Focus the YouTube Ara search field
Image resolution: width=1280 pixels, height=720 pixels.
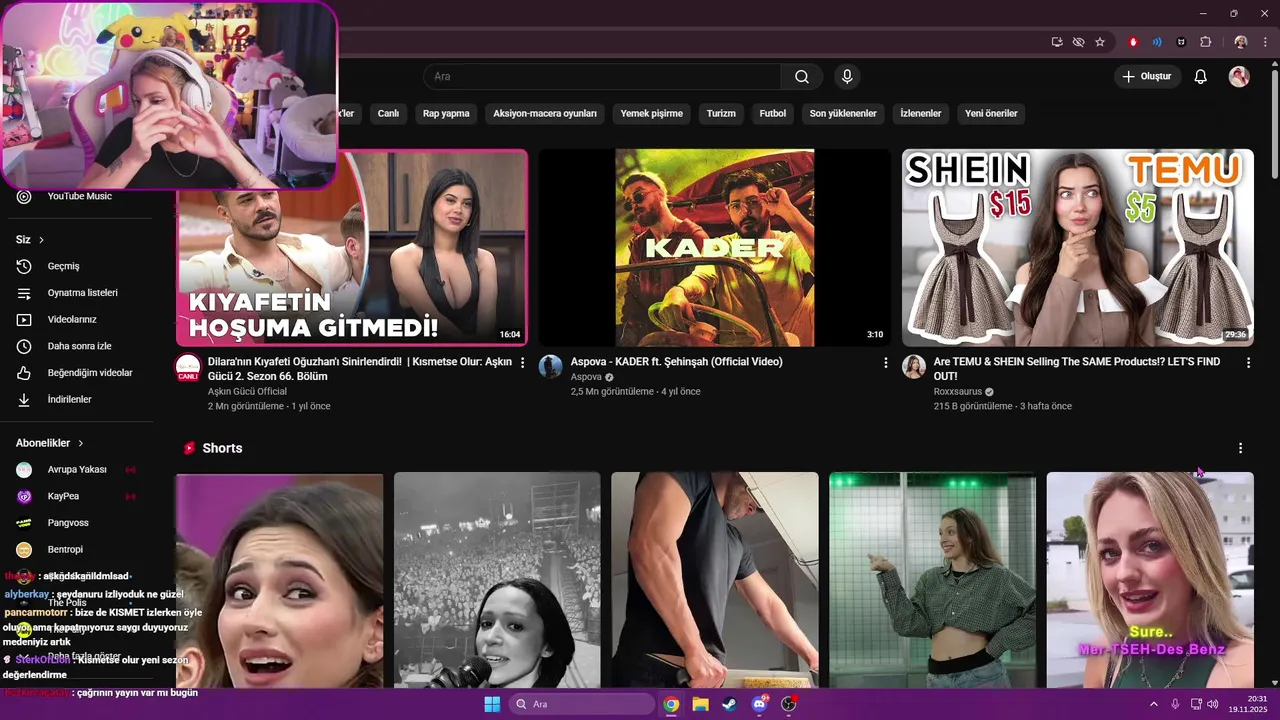(x=602, y=77)
